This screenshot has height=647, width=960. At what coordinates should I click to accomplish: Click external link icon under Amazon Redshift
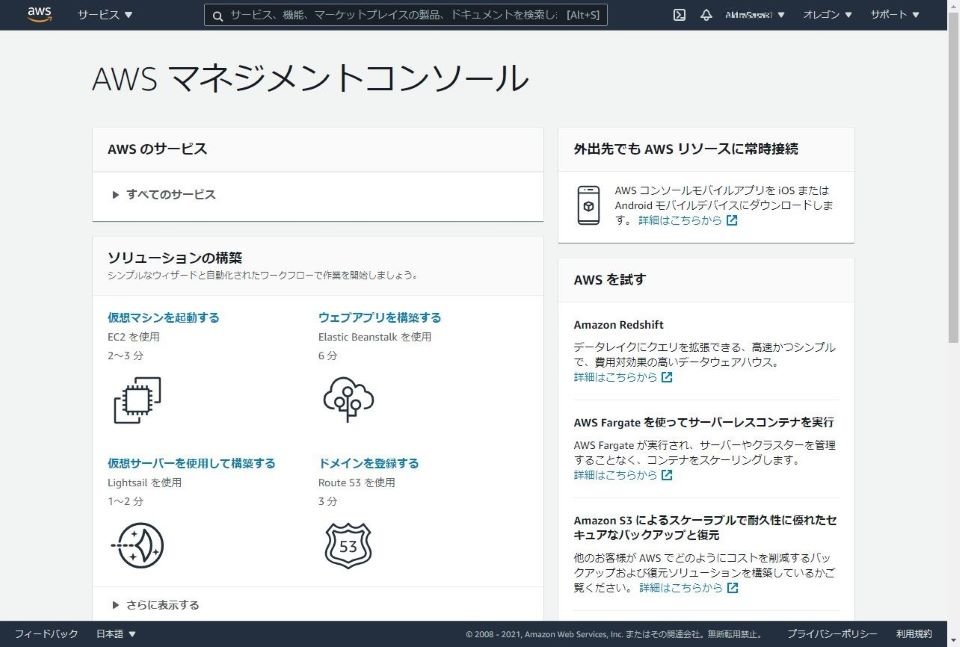point(667,377)
